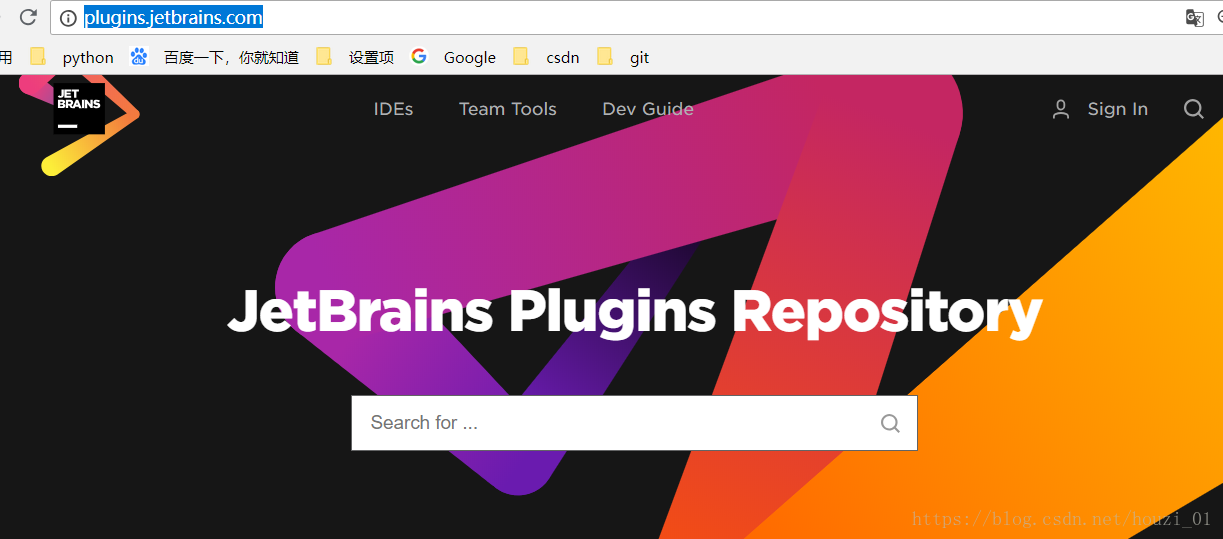This screenshot has height=539, width=1223.
Task: Click the user profile icon
Action: coord(1061,109)
